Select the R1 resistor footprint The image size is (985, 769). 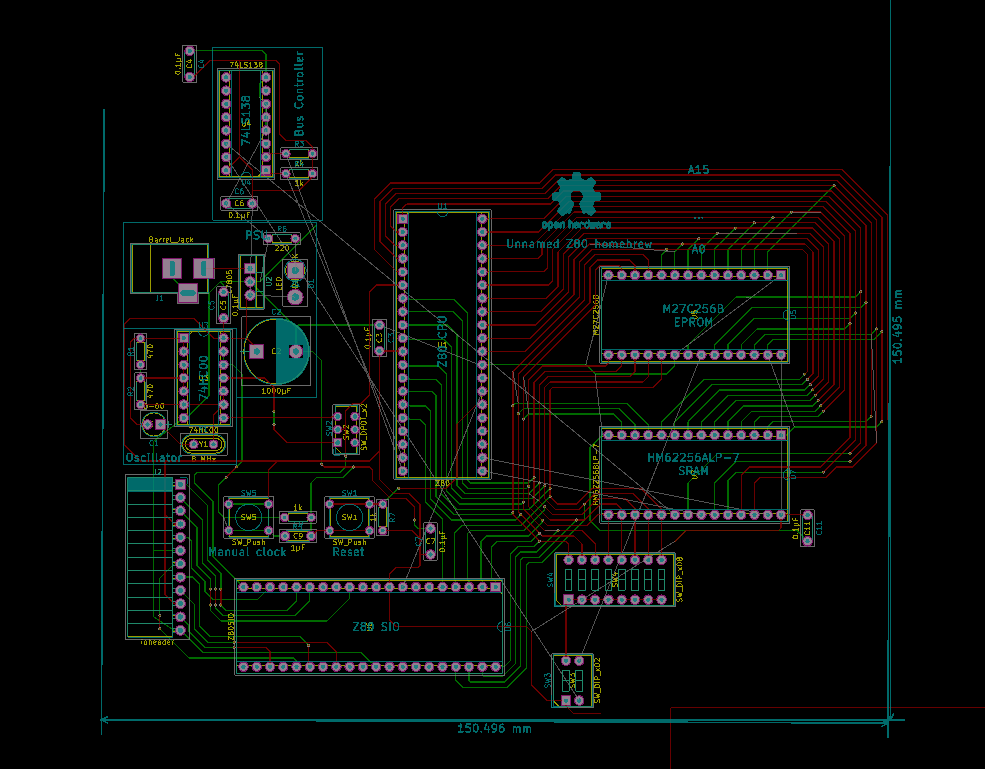141,352
